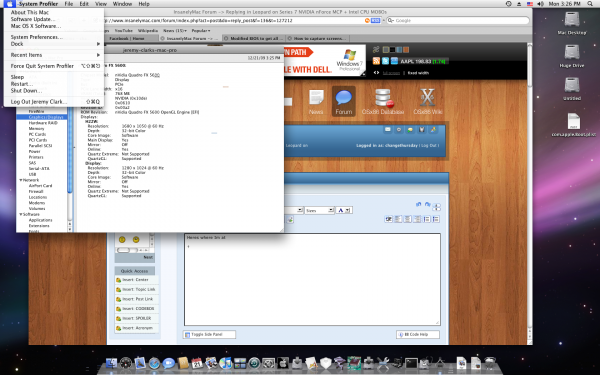Click the Twitter icon on site header
This screenshot has width=600, height=375.
tap(385, 61)
